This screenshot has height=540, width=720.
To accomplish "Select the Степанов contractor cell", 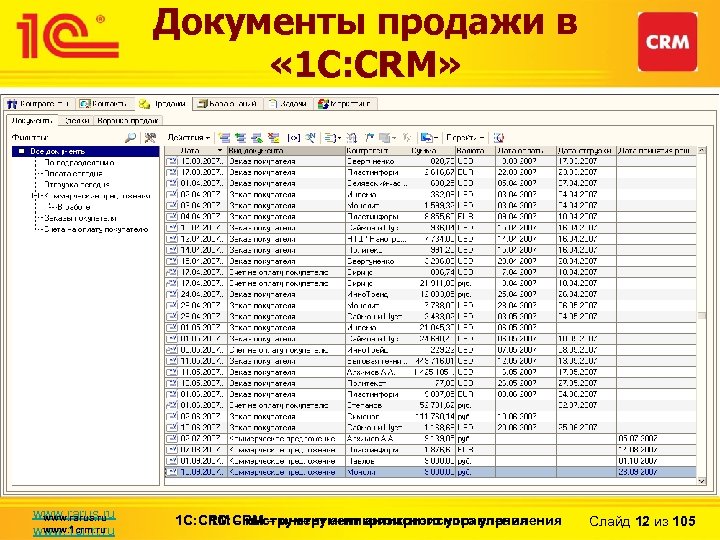I will tap(377, 405).
